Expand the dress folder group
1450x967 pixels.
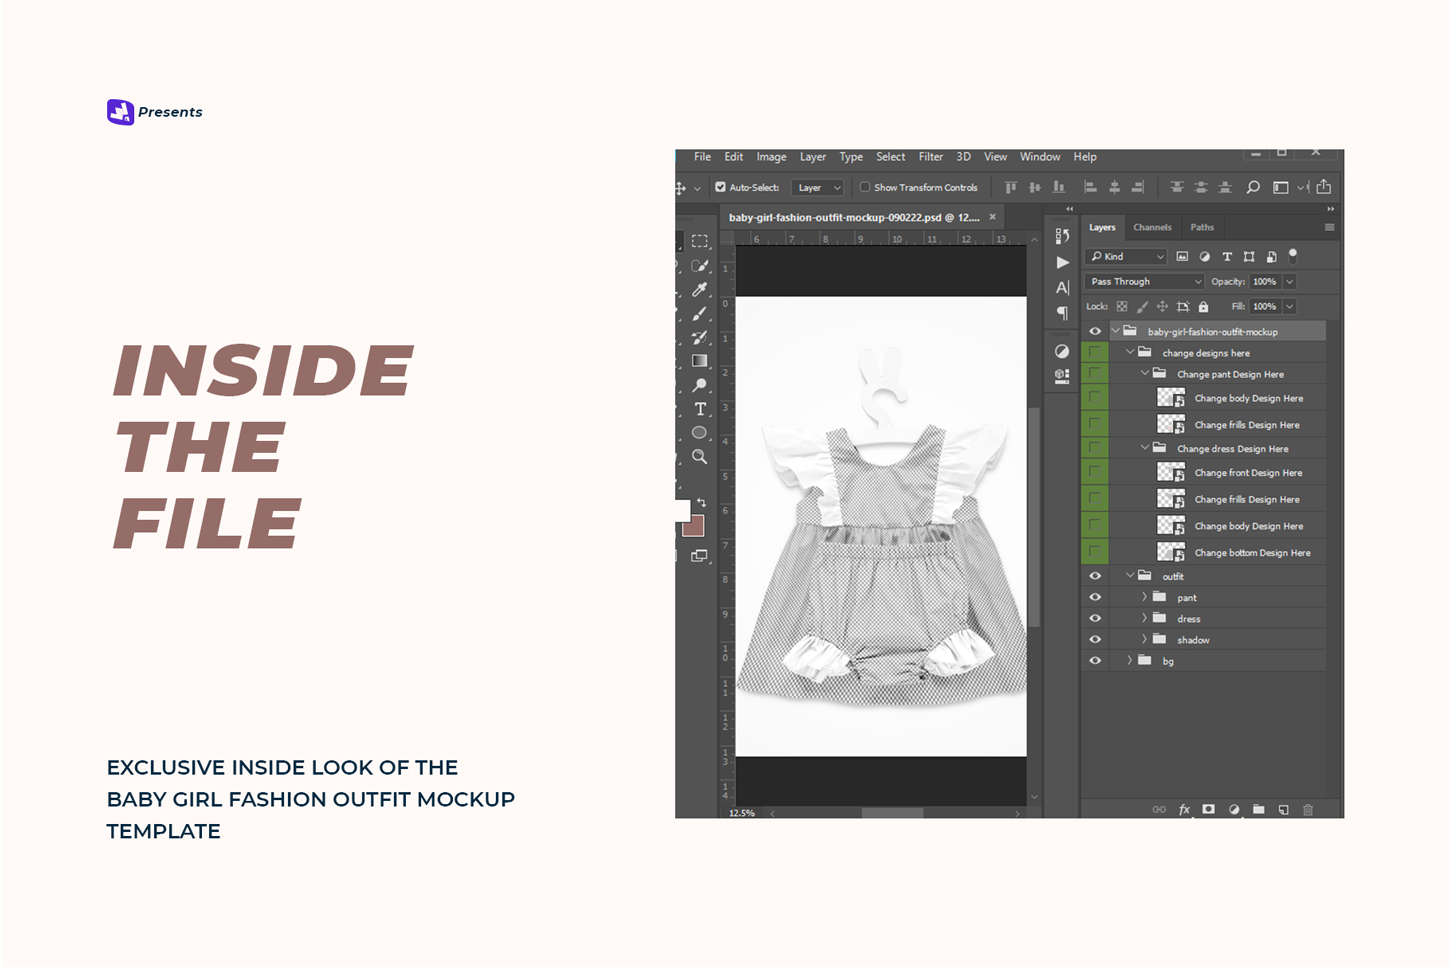point(1144,619)
